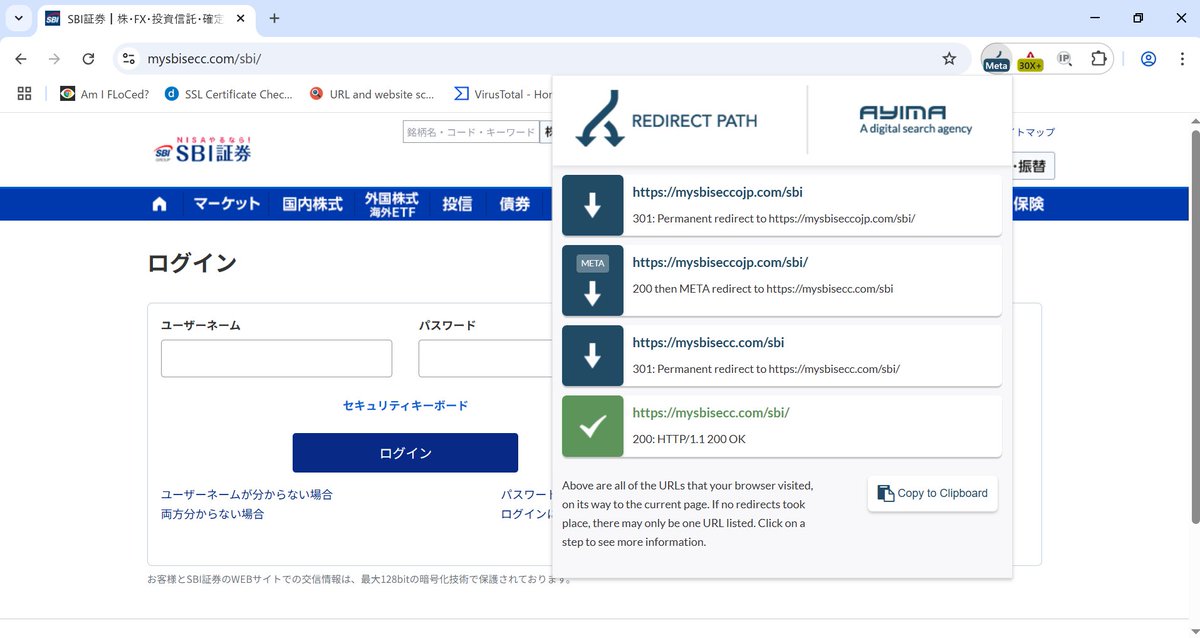Open the Am I FLoCed? bookmark
The width and height of the screenshot is (1200, 638).
coord(104,94)
